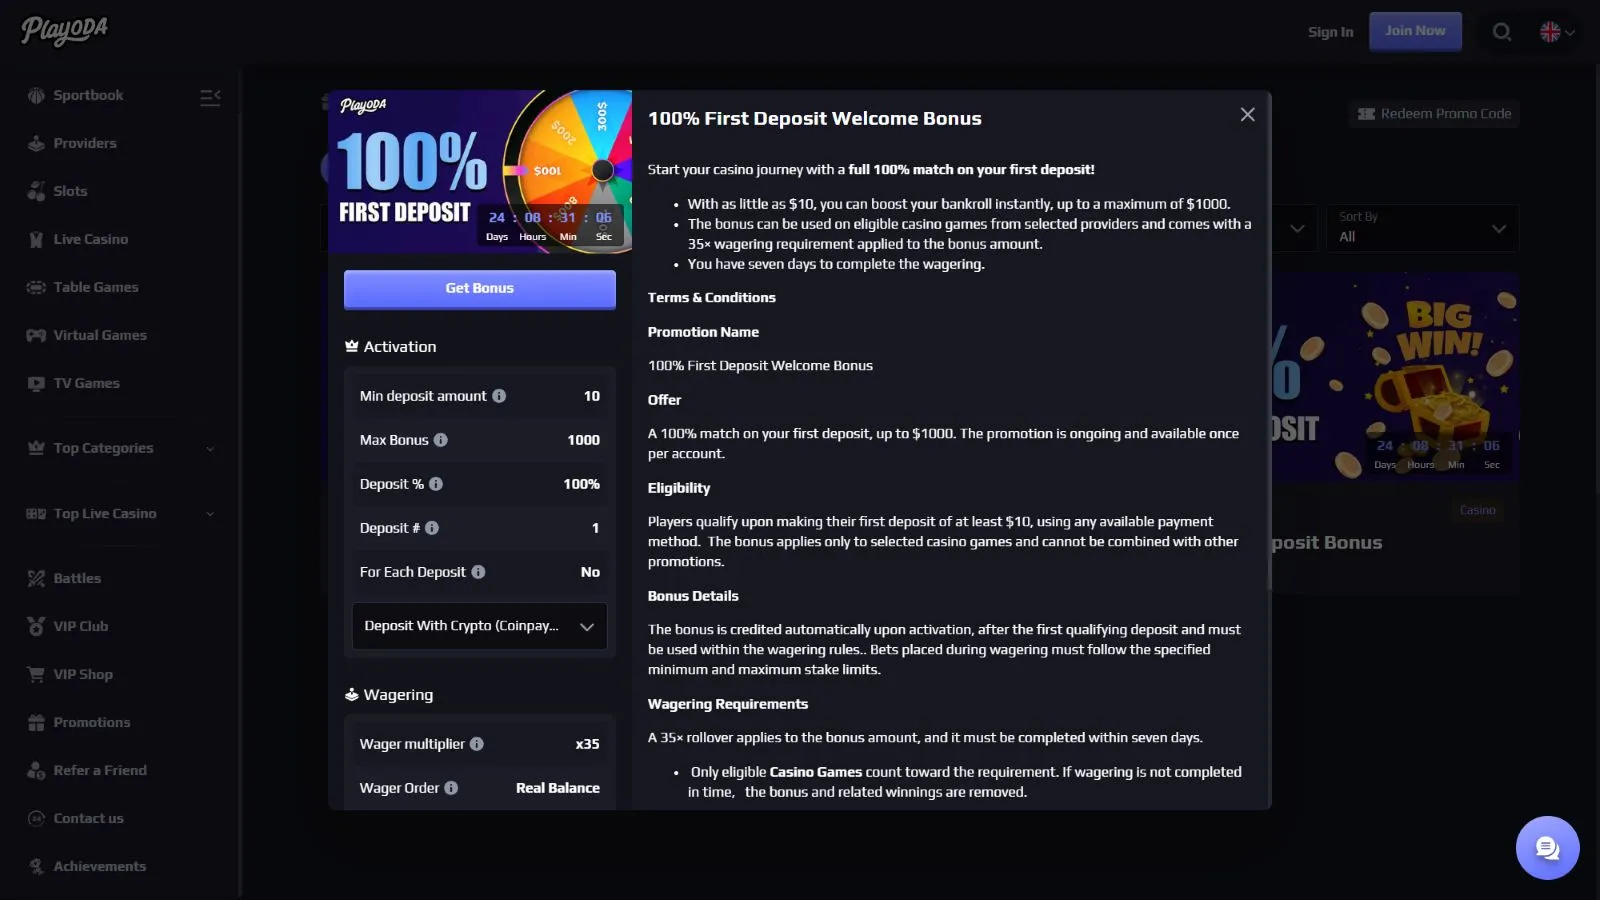Click the Get Bonus button
The width and height of the screenshot is (1600, 900).
tap(480, 289)
